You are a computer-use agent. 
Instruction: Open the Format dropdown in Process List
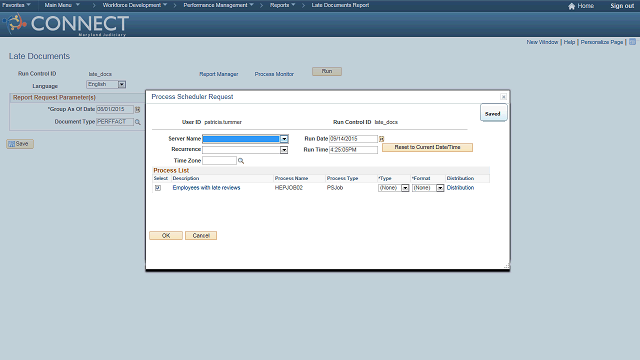440,188
